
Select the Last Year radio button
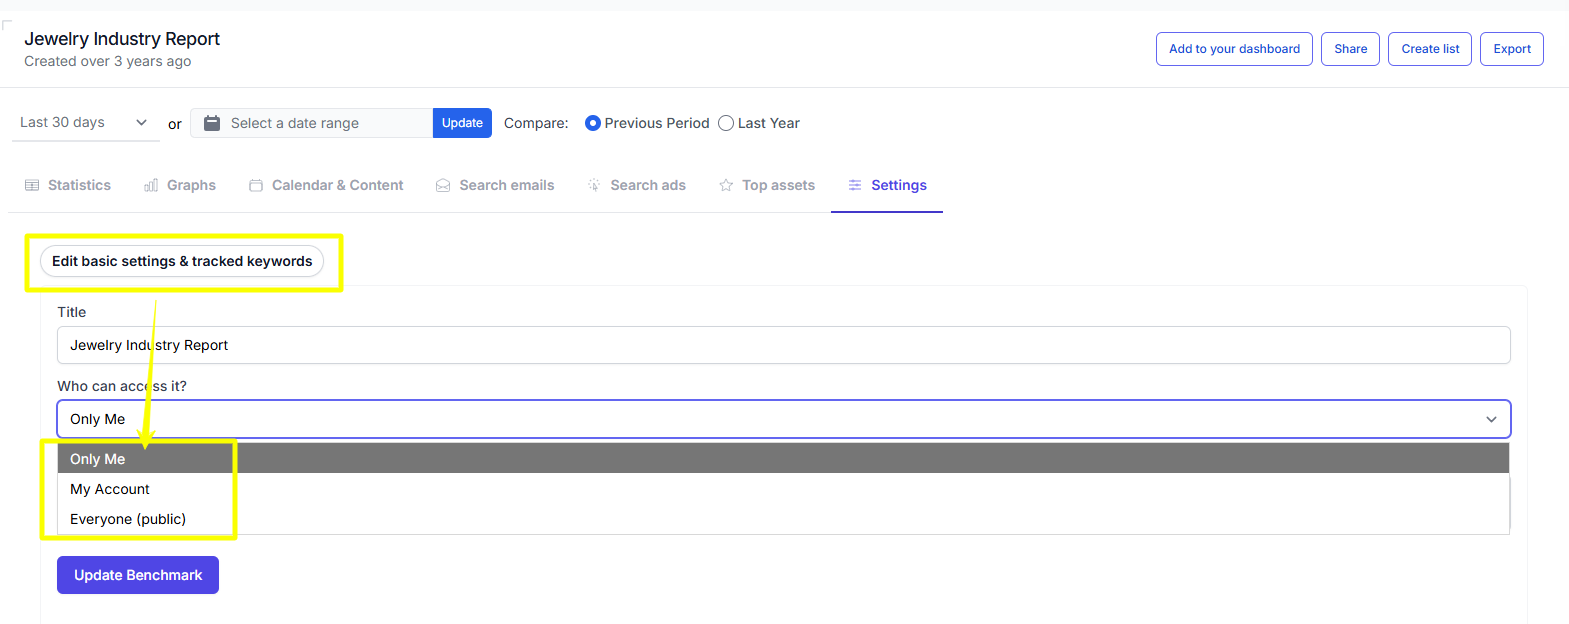(x=726, y=123)
